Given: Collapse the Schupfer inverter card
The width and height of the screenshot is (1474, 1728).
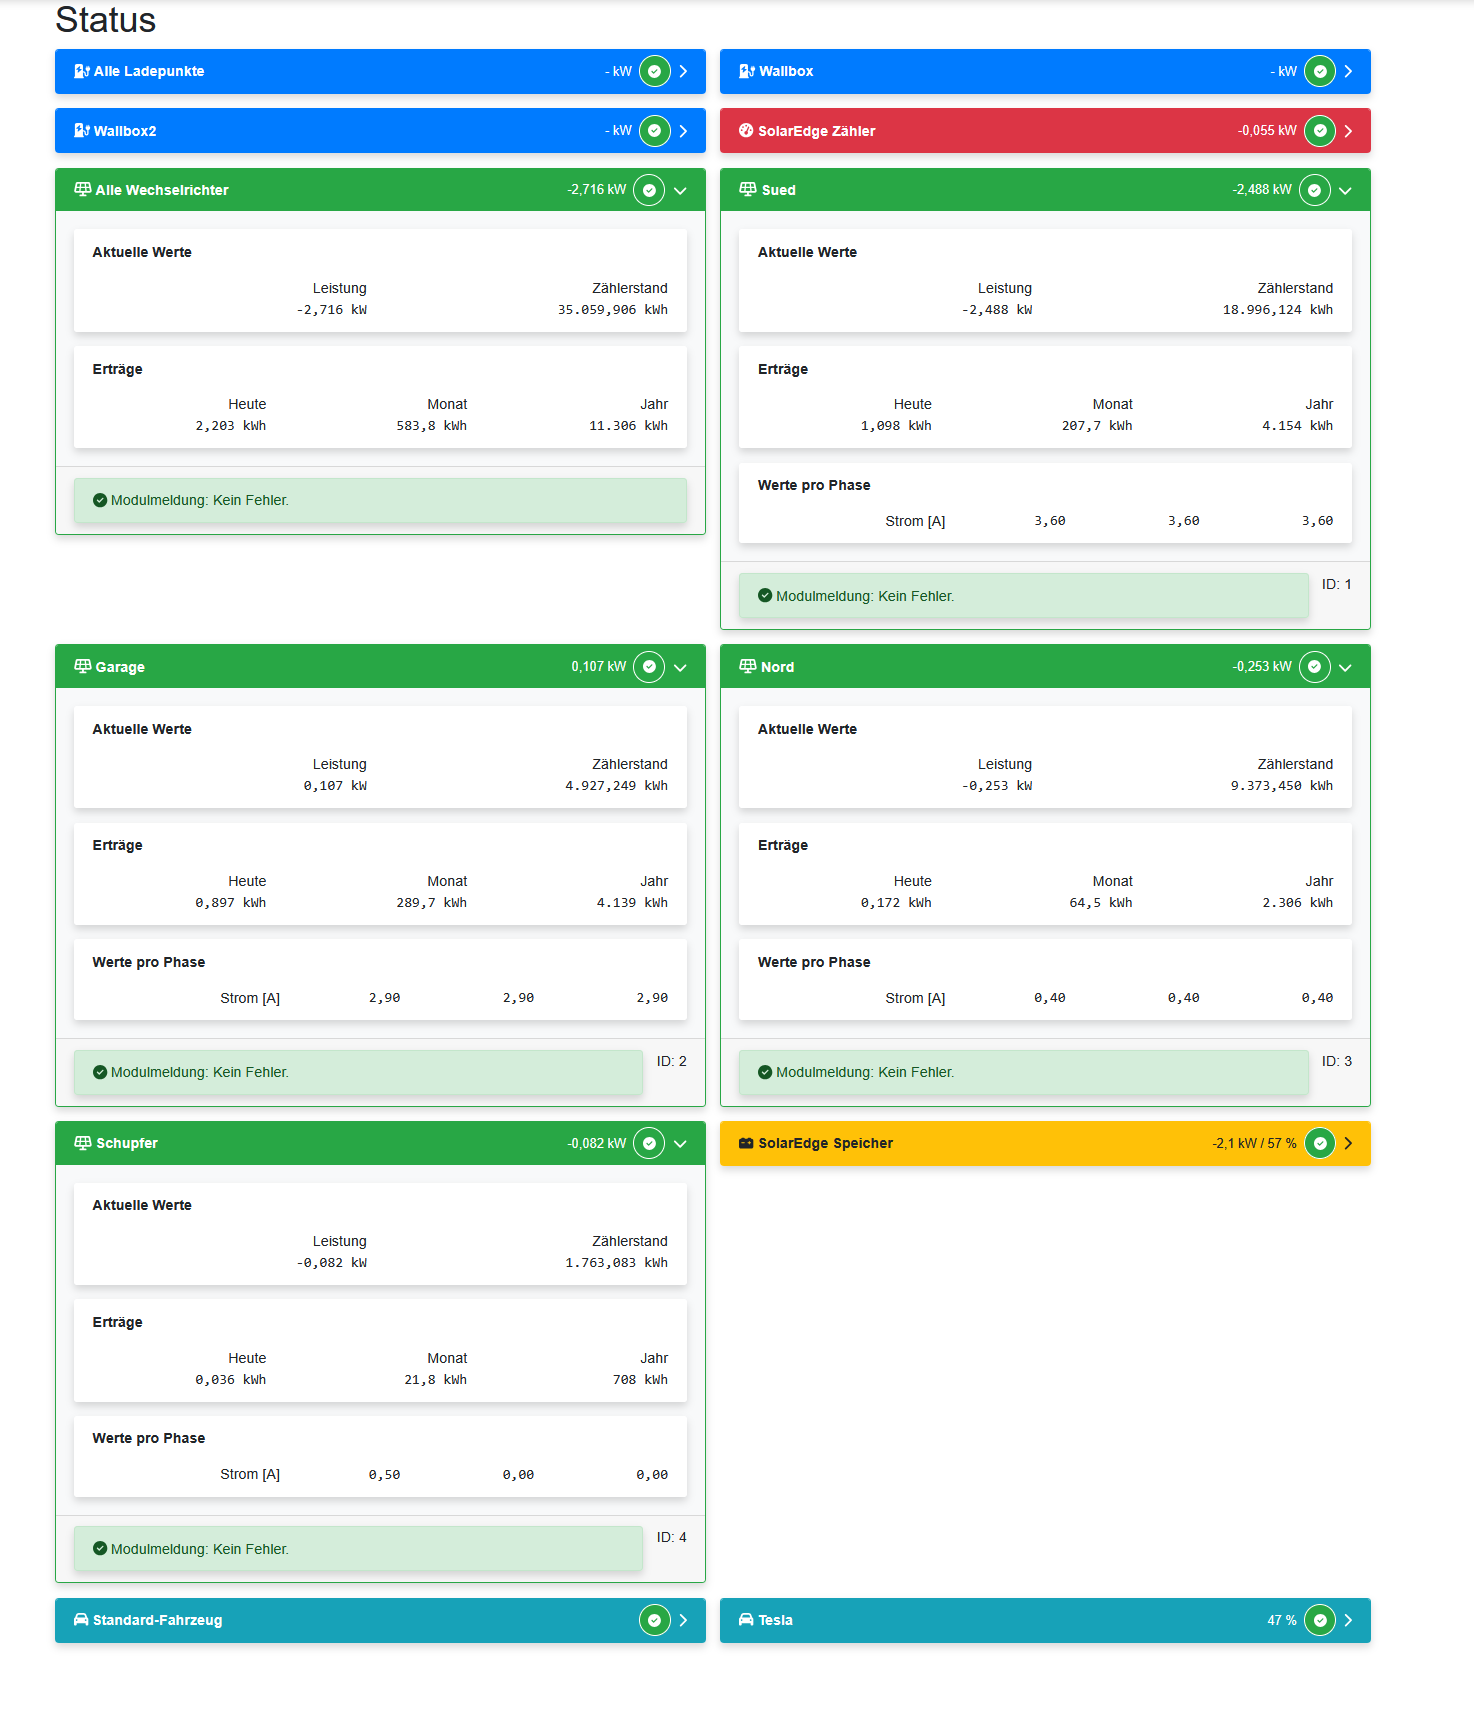Looking at the screenshot, I should pyautogui.click(x=680, y=1144).
